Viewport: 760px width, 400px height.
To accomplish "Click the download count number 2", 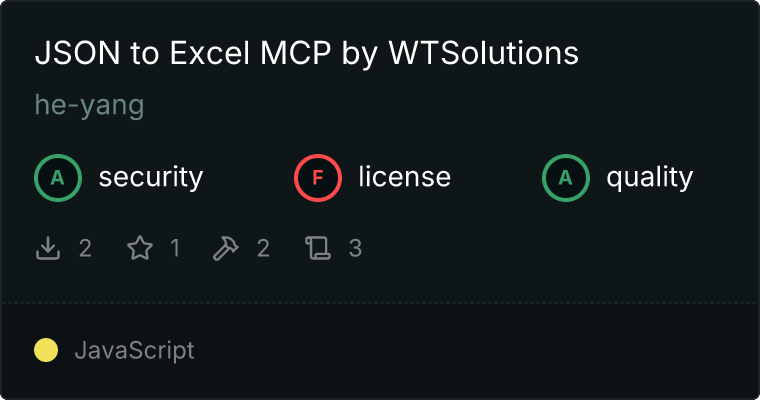I will coord(85,248).
